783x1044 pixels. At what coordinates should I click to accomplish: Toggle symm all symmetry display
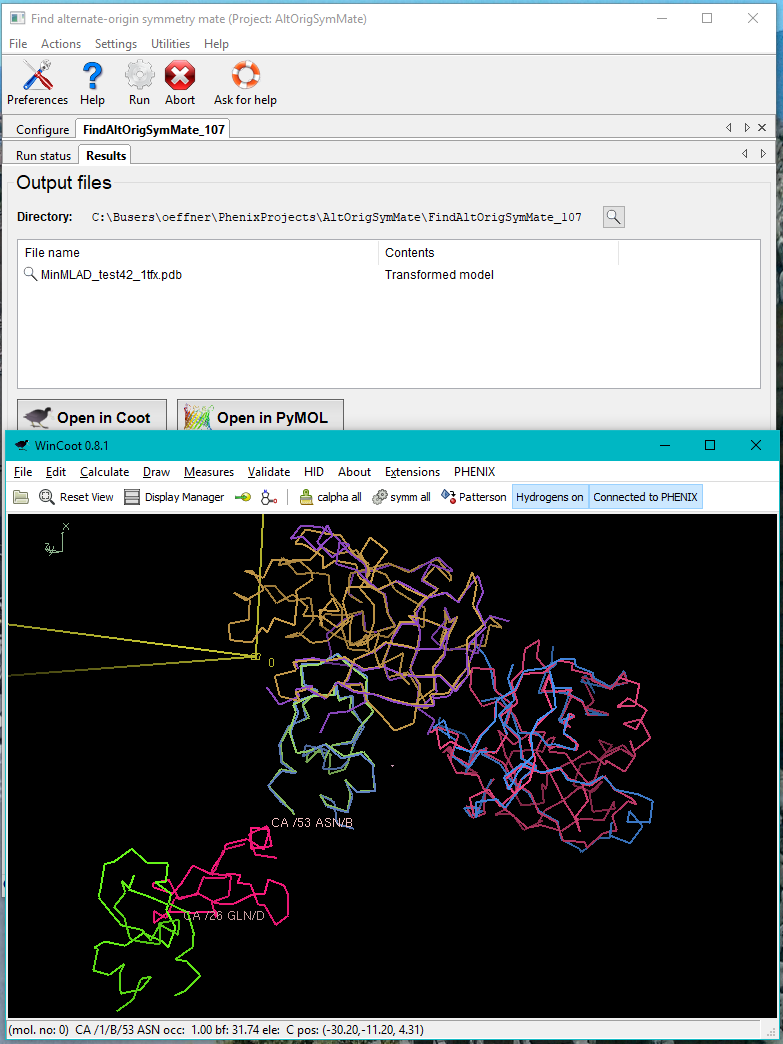click(401, 497)
